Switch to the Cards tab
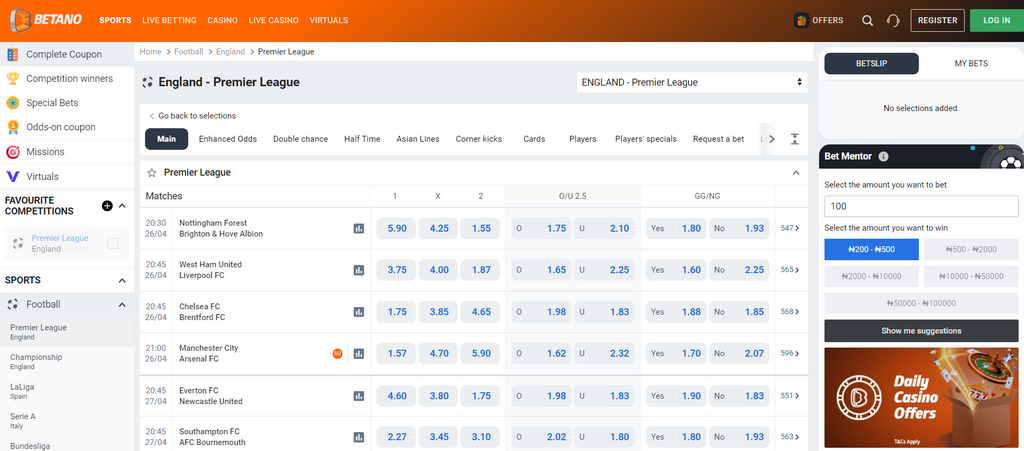Image resolution: width=1024 pixels, height=451 pixels. 534,139
